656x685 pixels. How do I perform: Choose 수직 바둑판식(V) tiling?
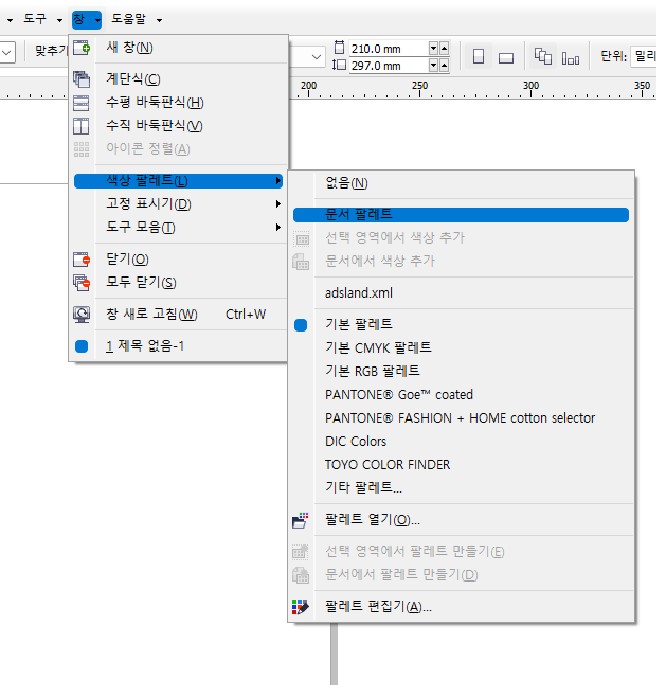[x=178, y=126]
